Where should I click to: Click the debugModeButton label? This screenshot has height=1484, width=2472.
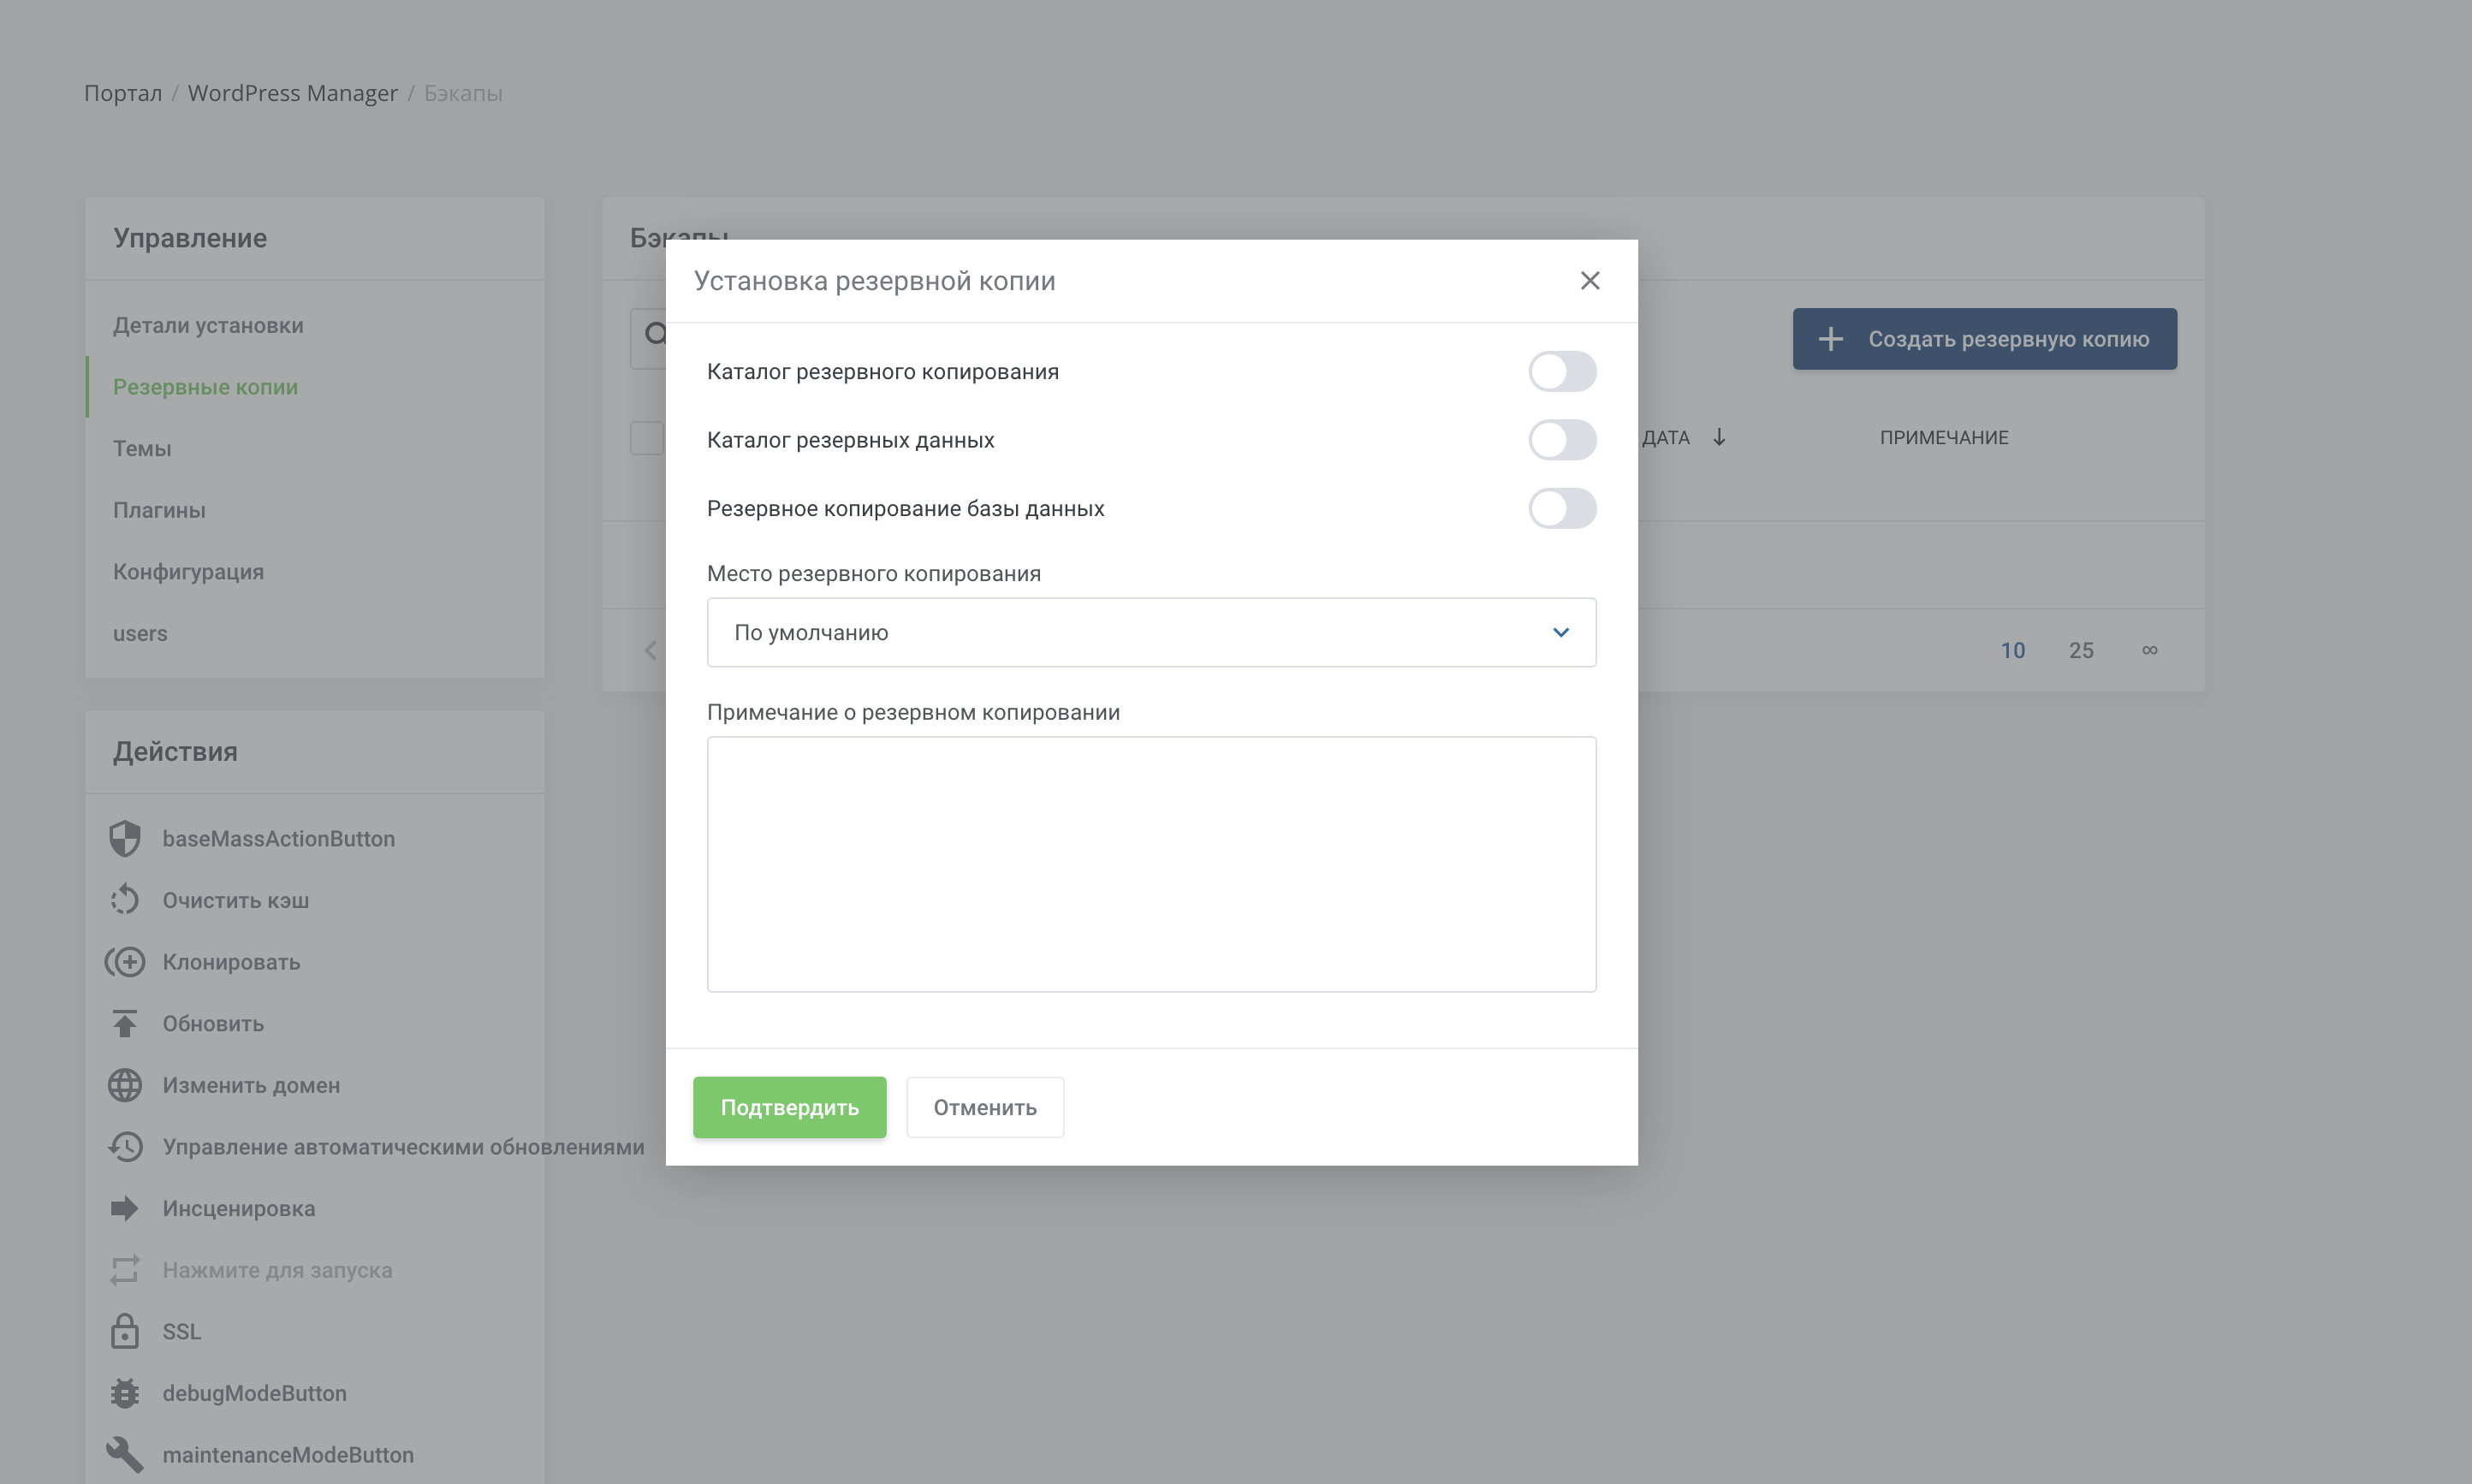255,1393
